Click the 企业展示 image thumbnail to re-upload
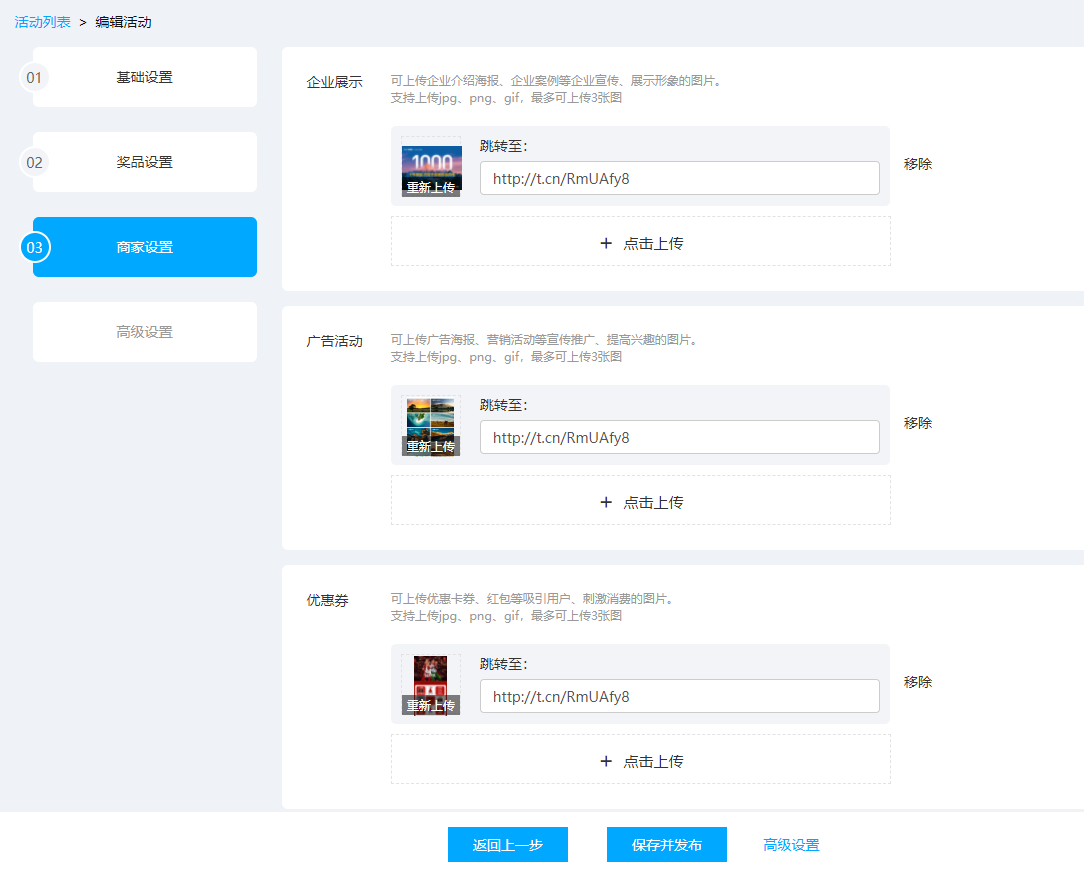The image size is (1084, 871). (431, 167)
